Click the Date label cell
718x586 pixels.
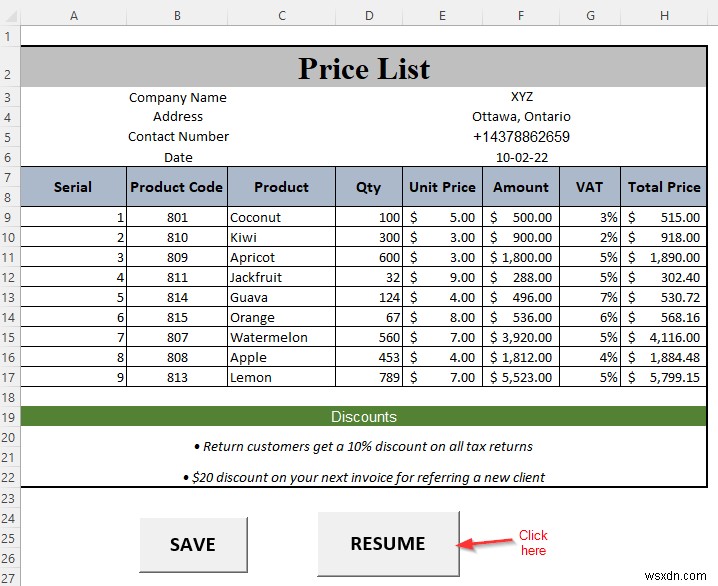(178, 157)
